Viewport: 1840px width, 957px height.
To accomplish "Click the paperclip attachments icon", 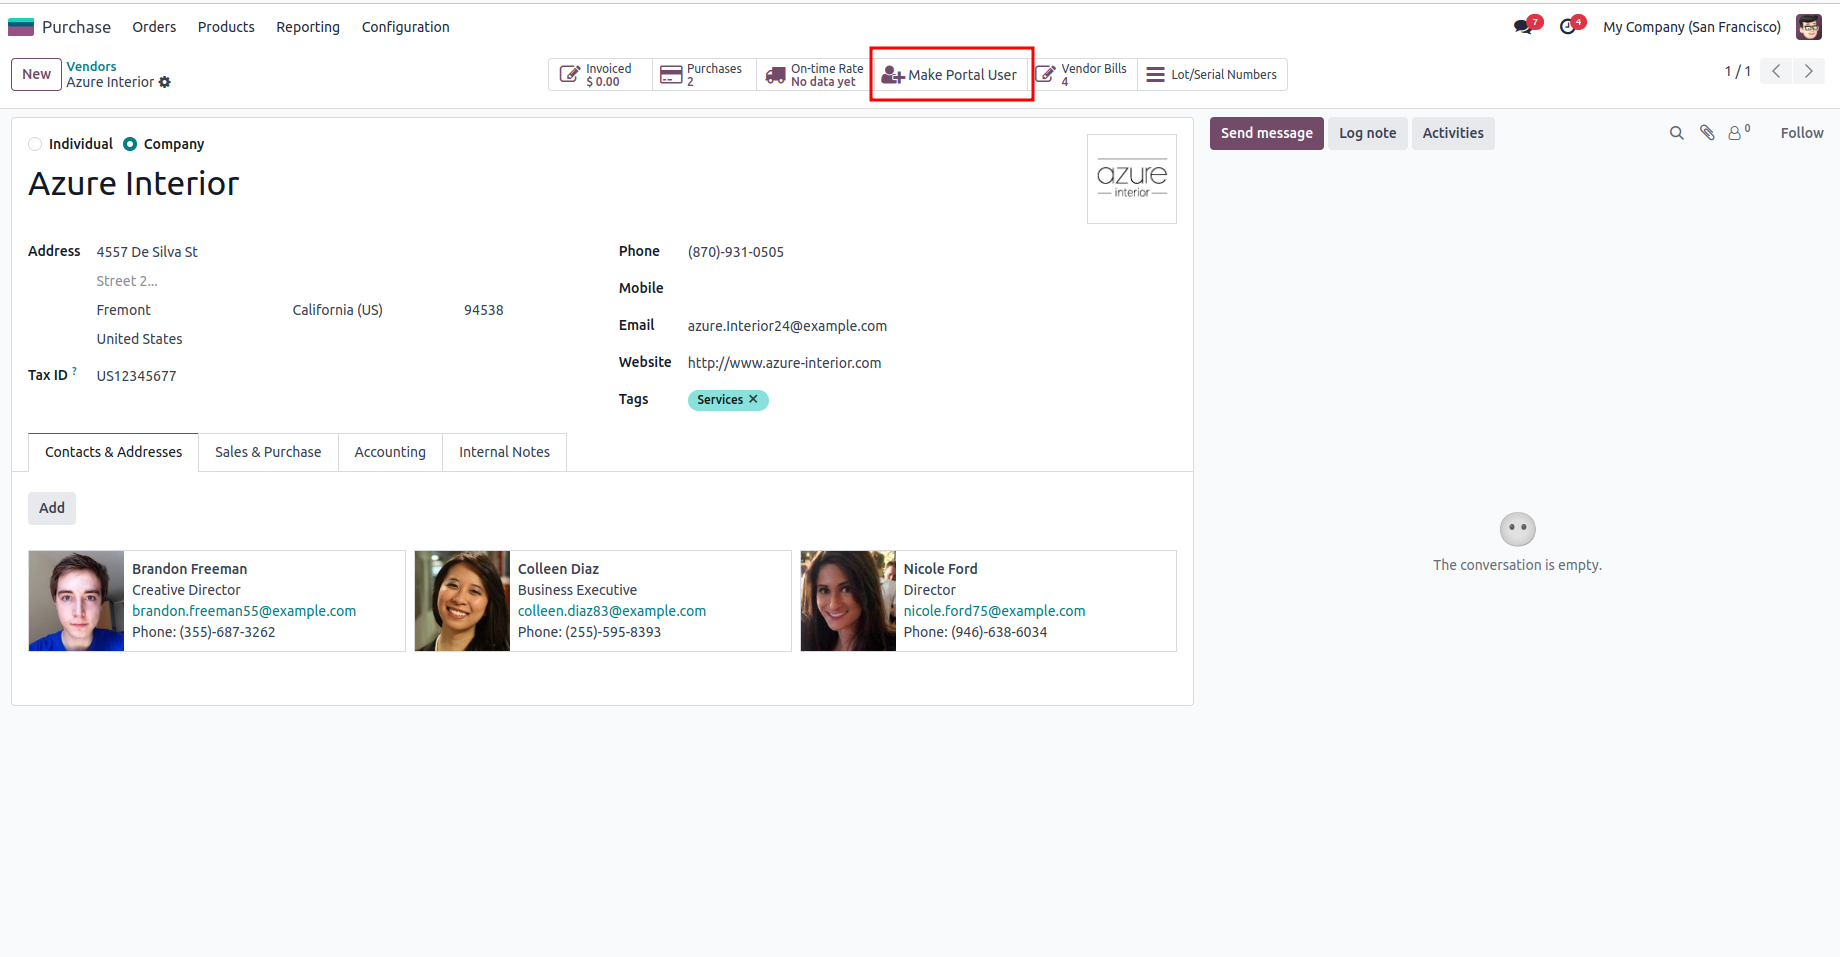I will click(x=1707, y=133).
